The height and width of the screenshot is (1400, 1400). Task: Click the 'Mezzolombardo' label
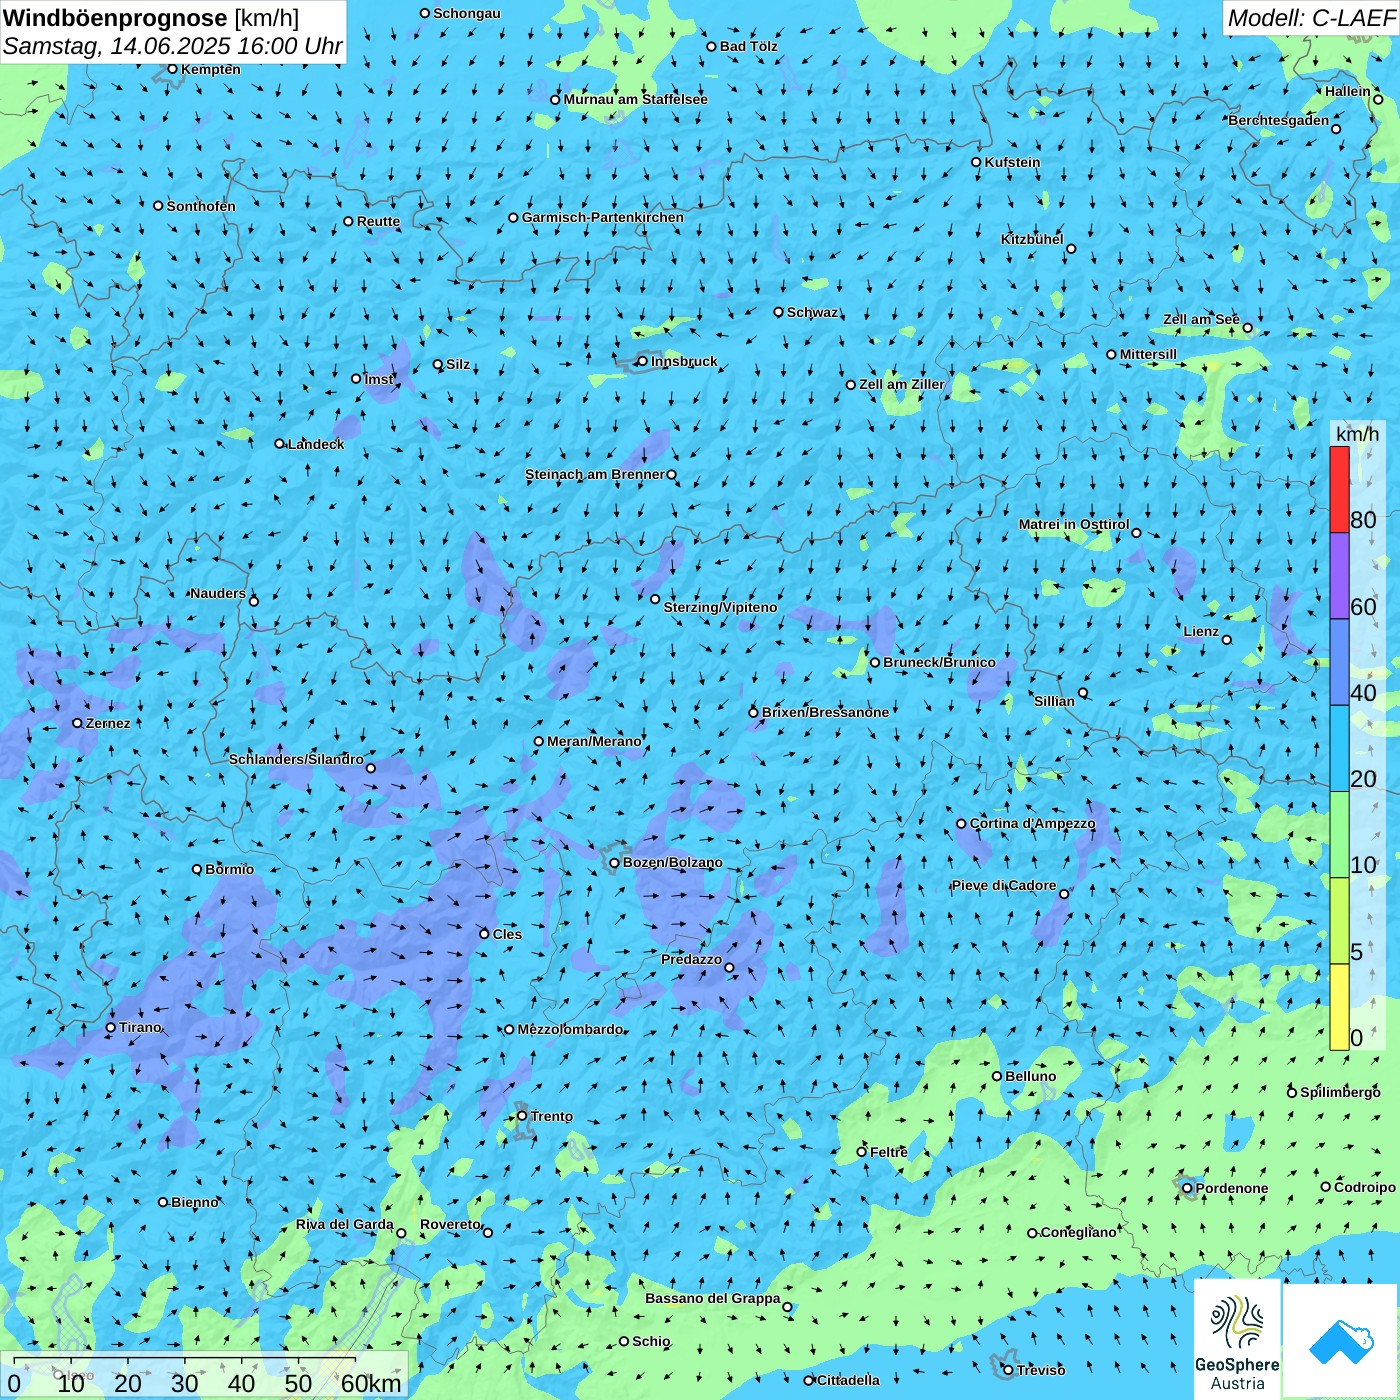[570, 1029]
